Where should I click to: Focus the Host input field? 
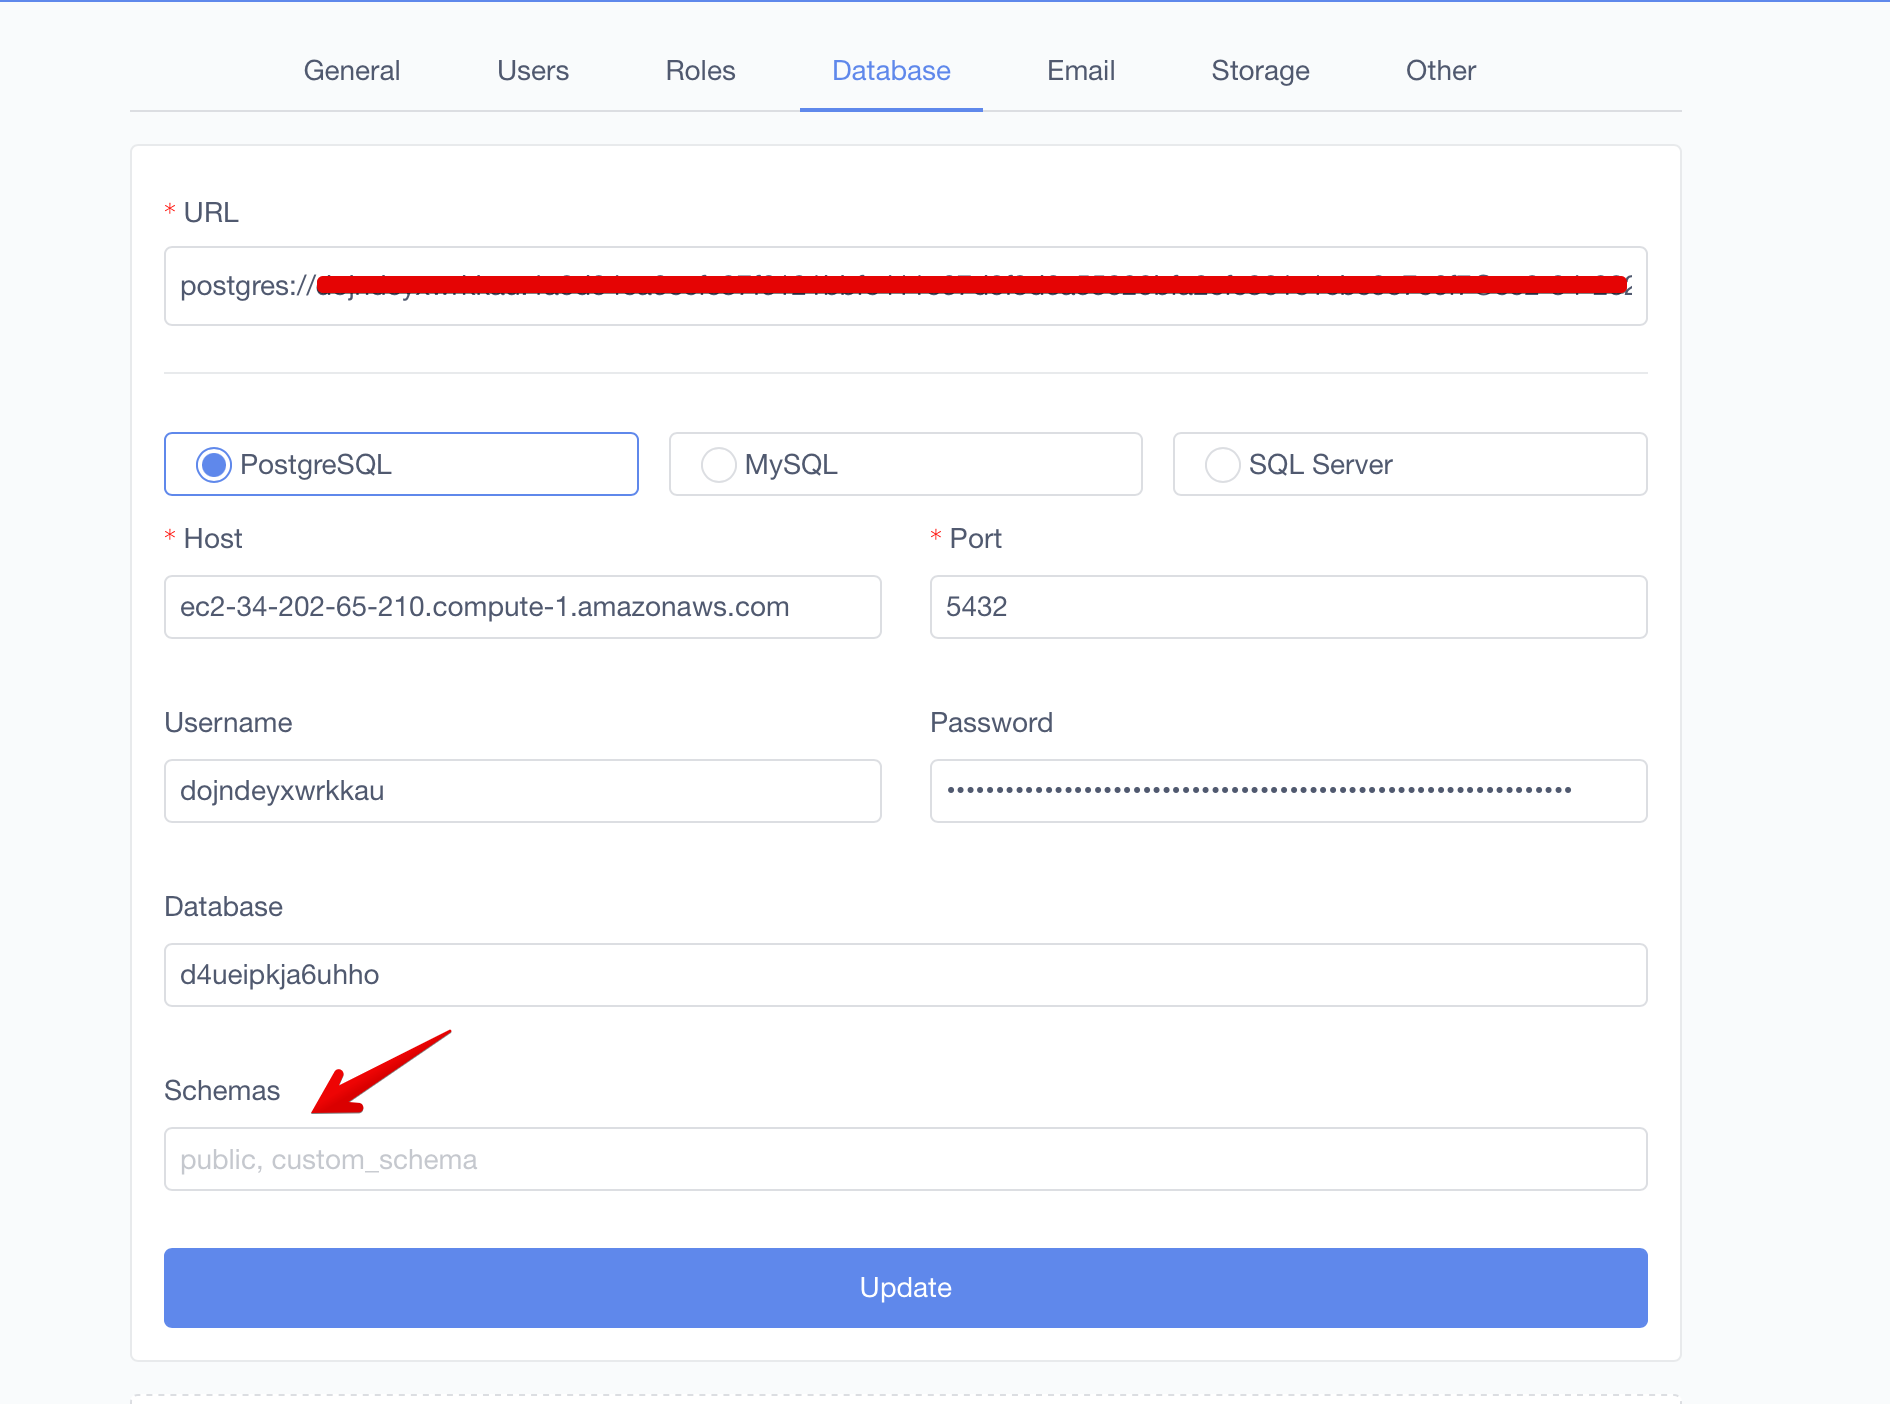click(x=522, y=607)
